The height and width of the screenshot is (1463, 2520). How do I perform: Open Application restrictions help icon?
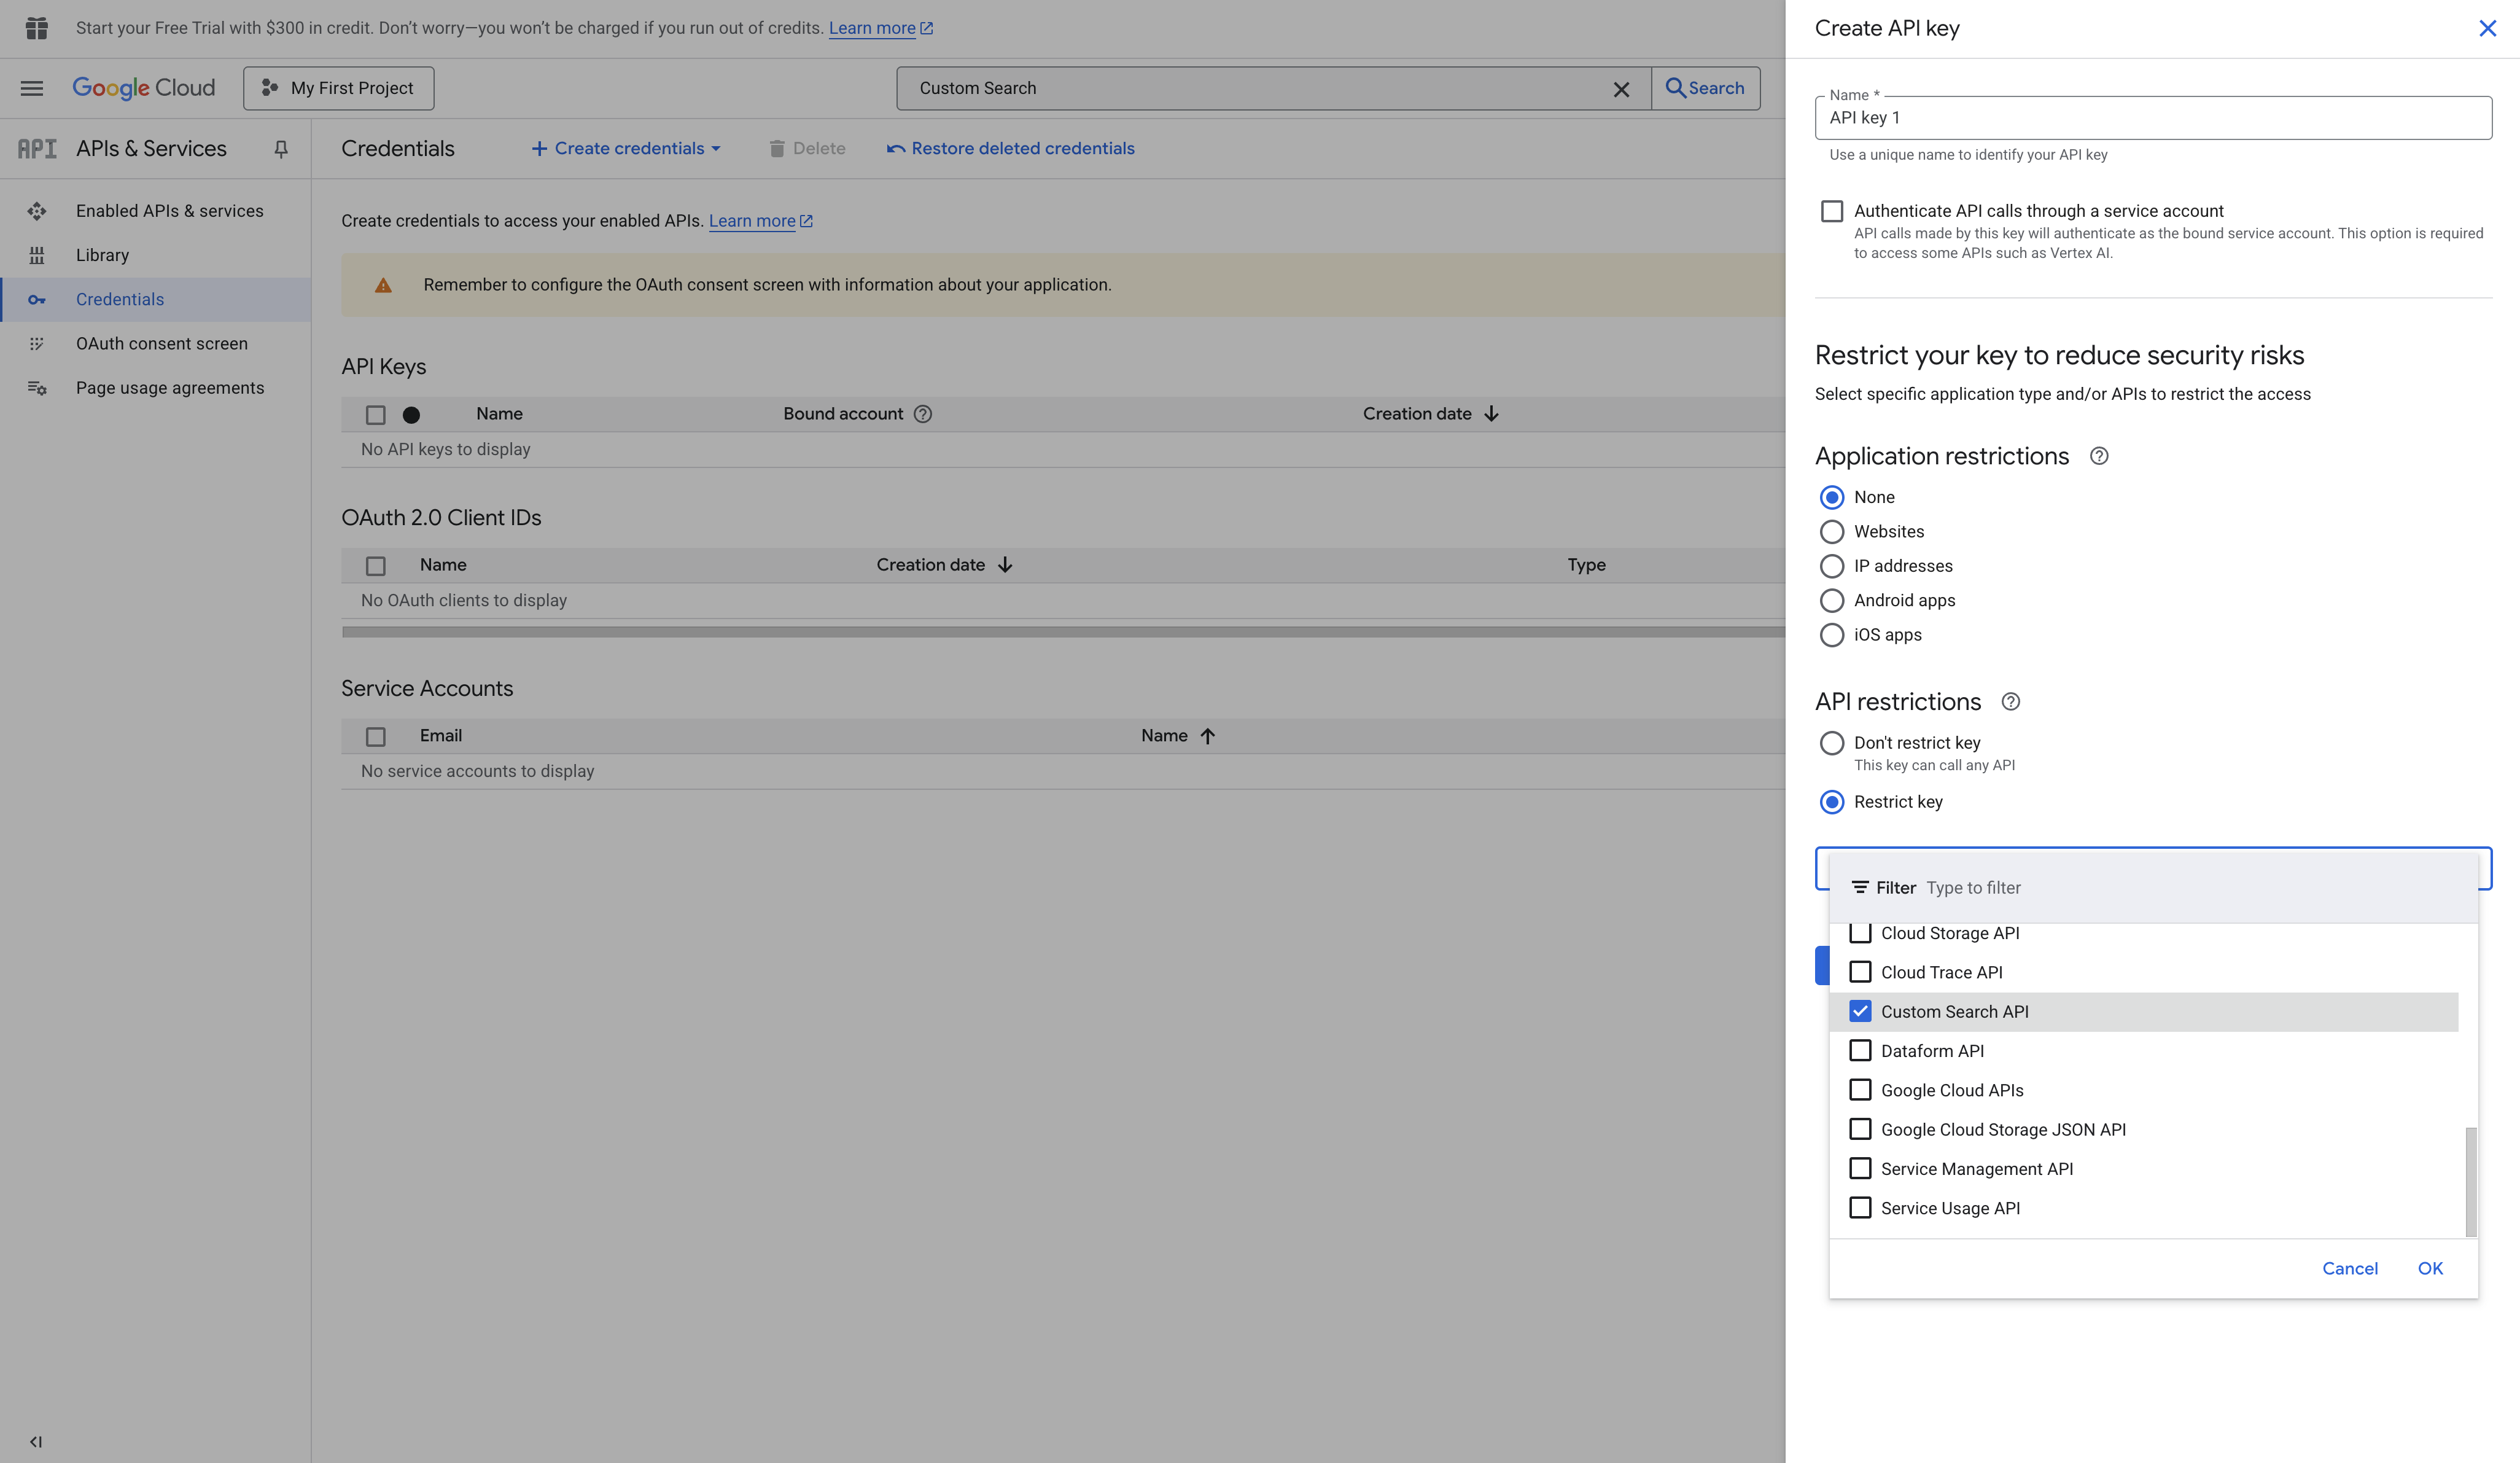(2099, 456)
